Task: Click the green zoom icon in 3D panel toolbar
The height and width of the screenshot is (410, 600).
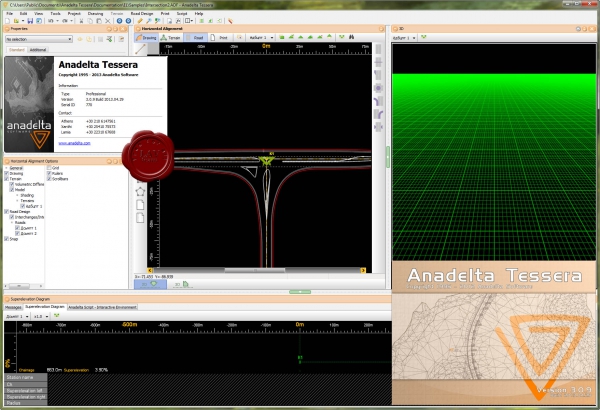Action: click(x=424, y=37)
